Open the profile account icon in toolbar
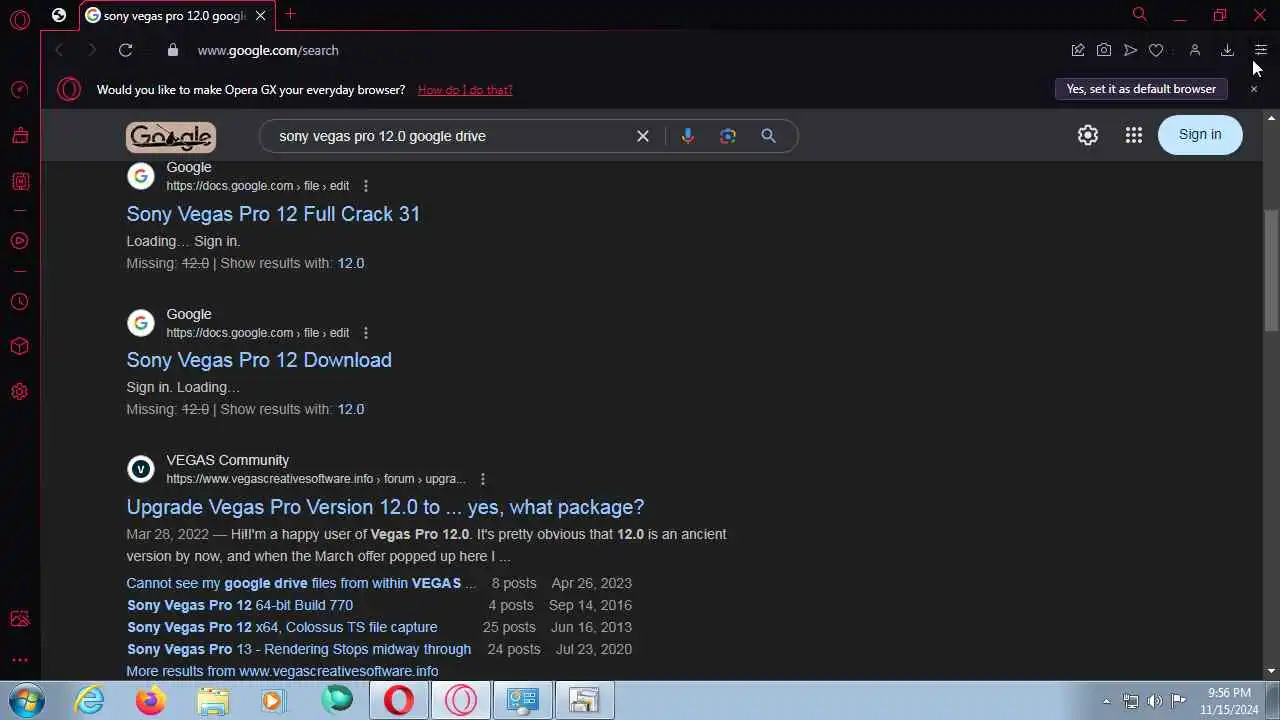Viewport: 1280px width, 720px height. click(1194, 50)
